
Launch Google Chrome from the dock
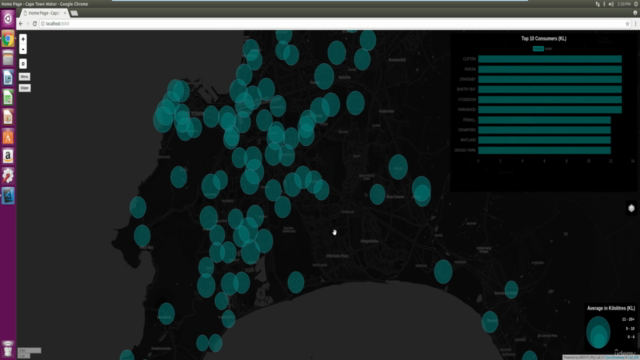[x=8, y=39]
